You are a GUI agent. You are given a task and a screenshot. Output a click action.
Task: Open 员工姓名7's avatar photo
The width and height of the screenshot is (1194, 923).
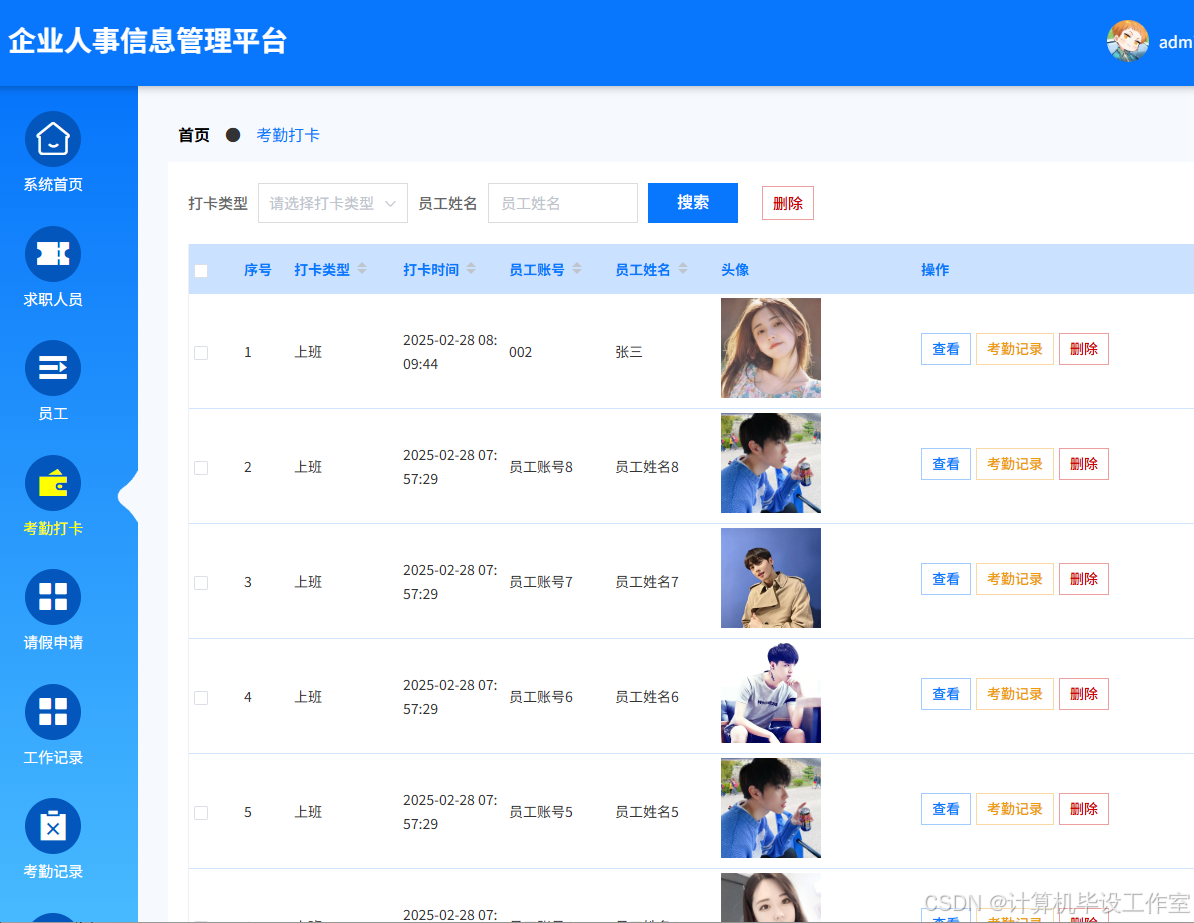771,578
